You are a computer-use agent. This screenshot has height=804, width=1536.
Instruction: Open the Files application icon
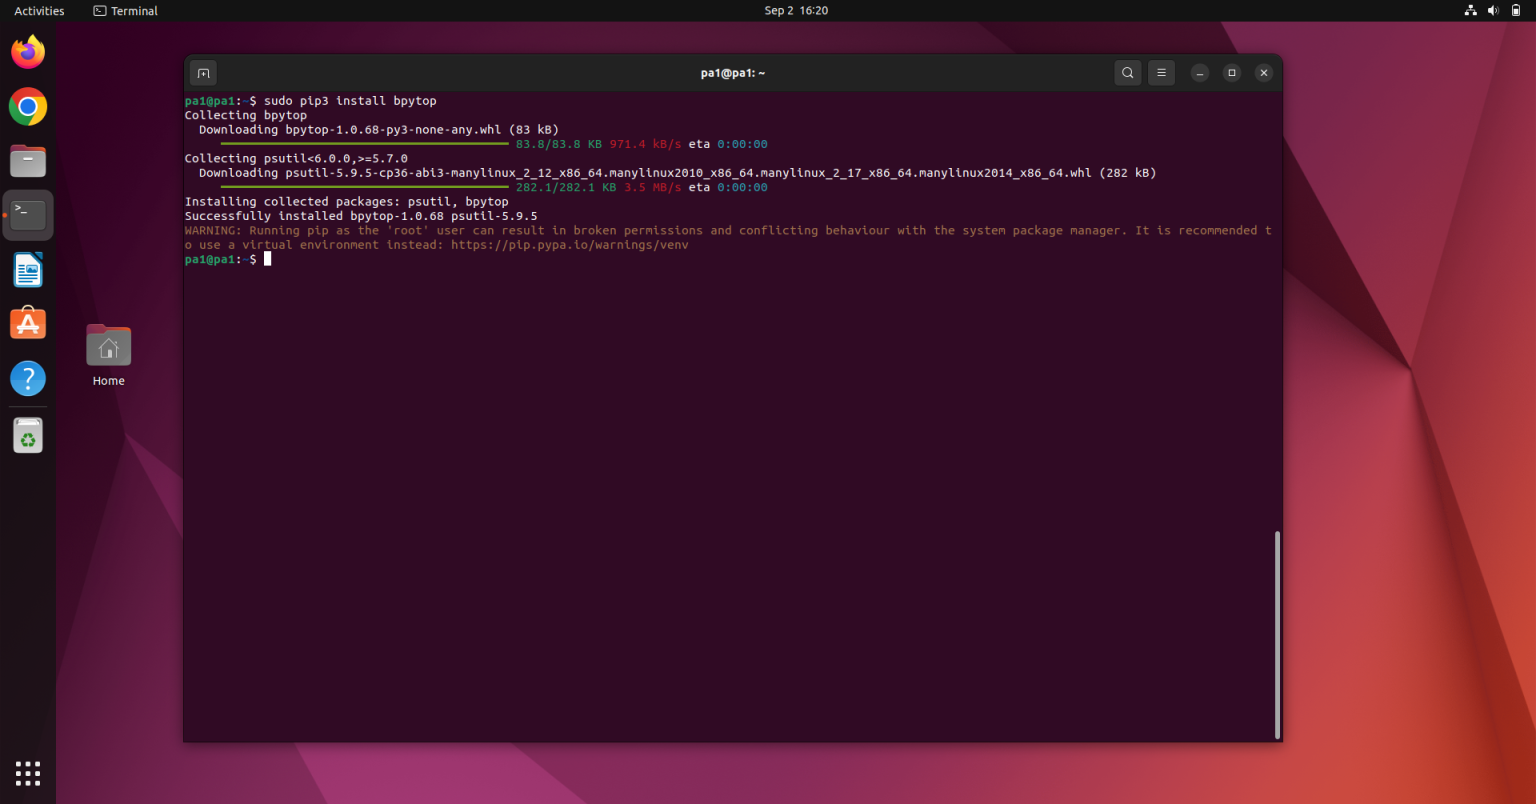[27, 160]
